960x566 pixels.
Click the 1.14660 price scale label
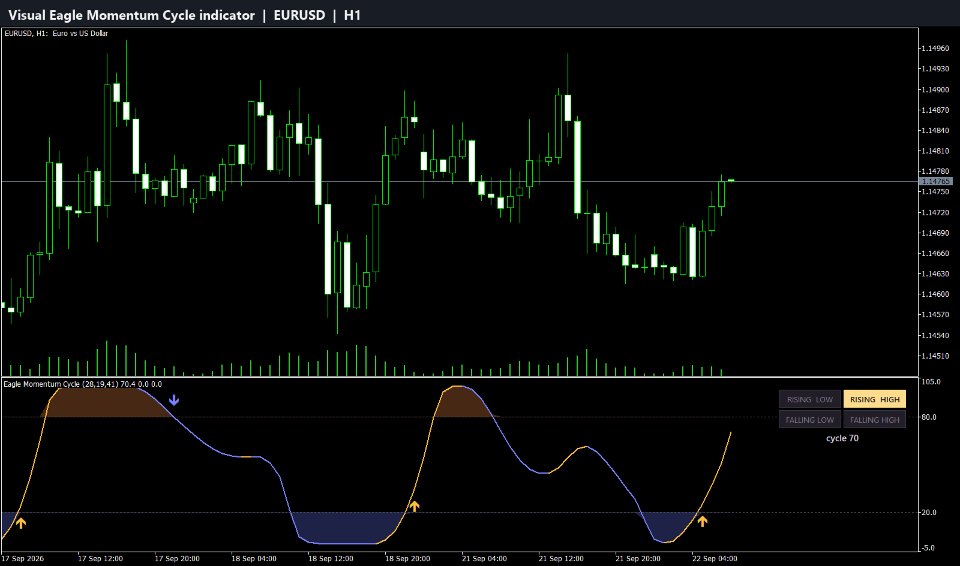935,254
